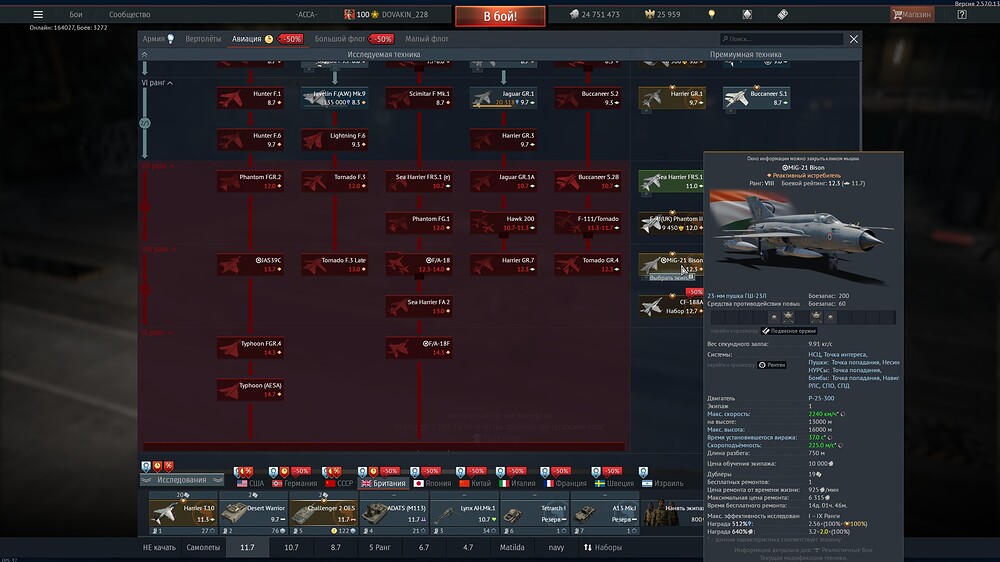
Task: Switch to the Большой флот tab
Action: [x=353, y=39]
